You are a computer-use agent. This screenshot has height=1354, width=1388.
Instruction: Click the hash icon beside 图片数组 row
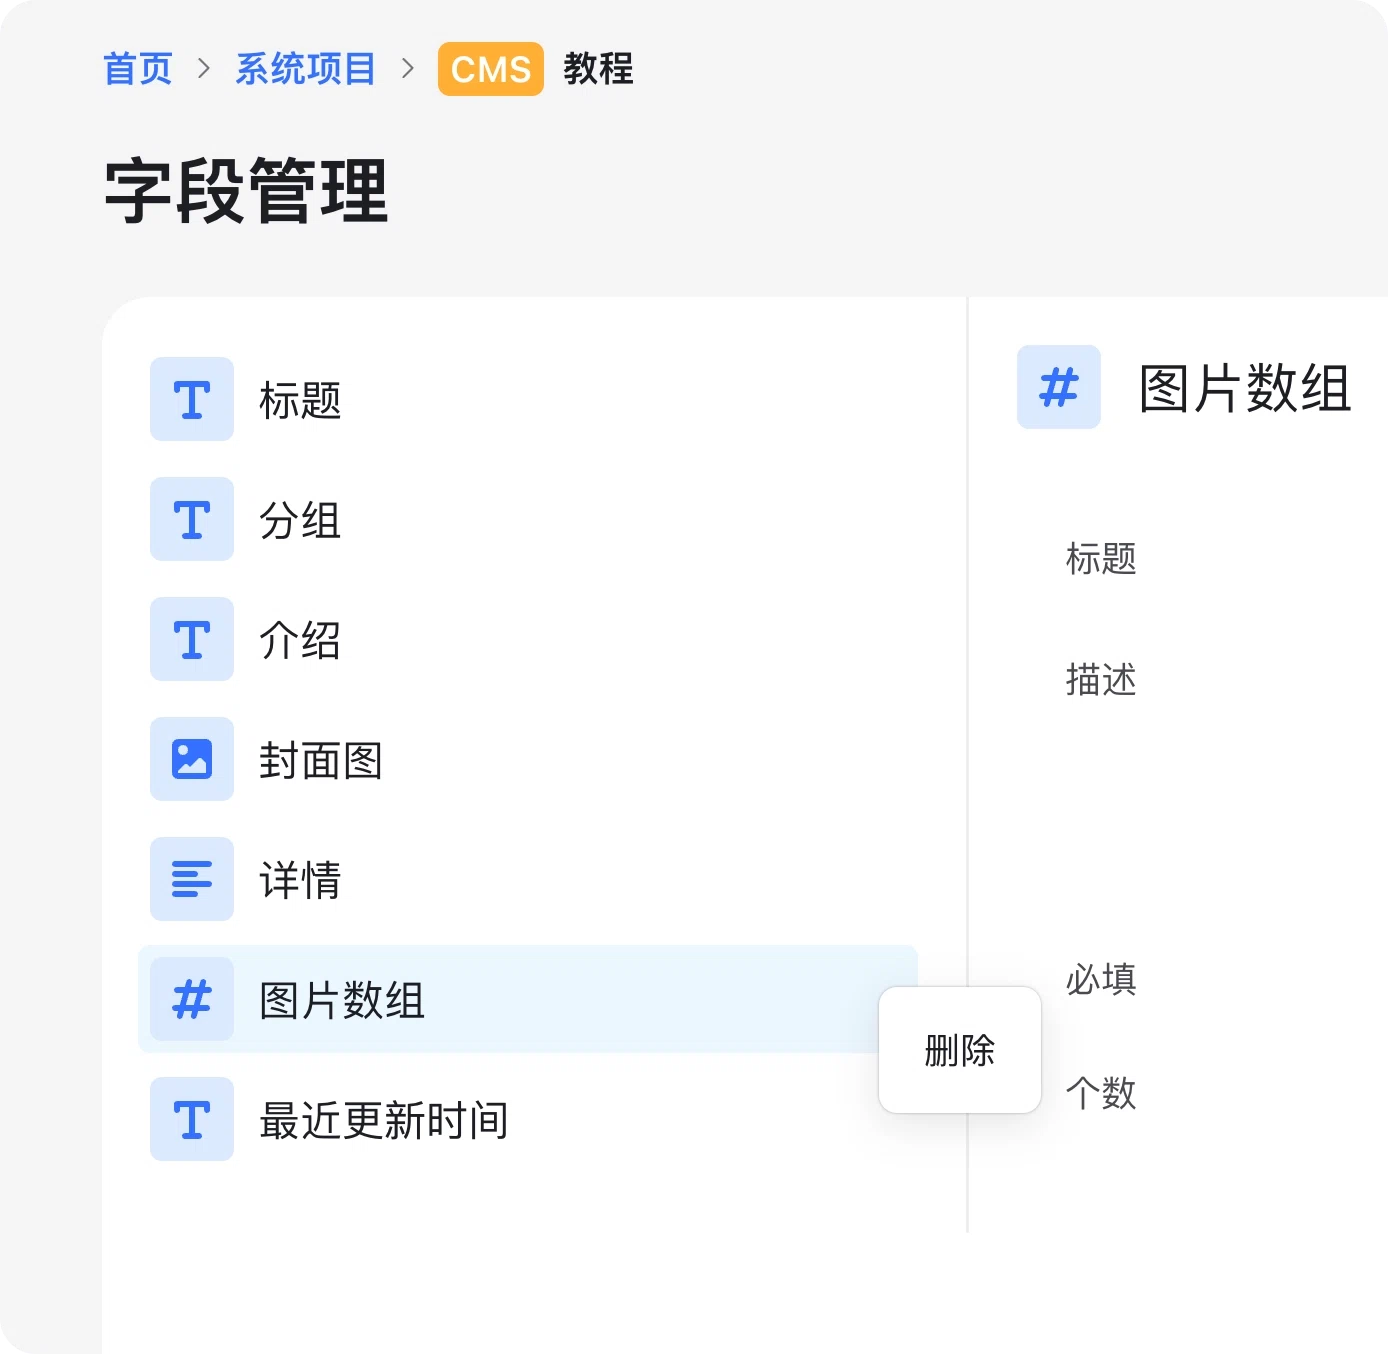pos(192,999)
